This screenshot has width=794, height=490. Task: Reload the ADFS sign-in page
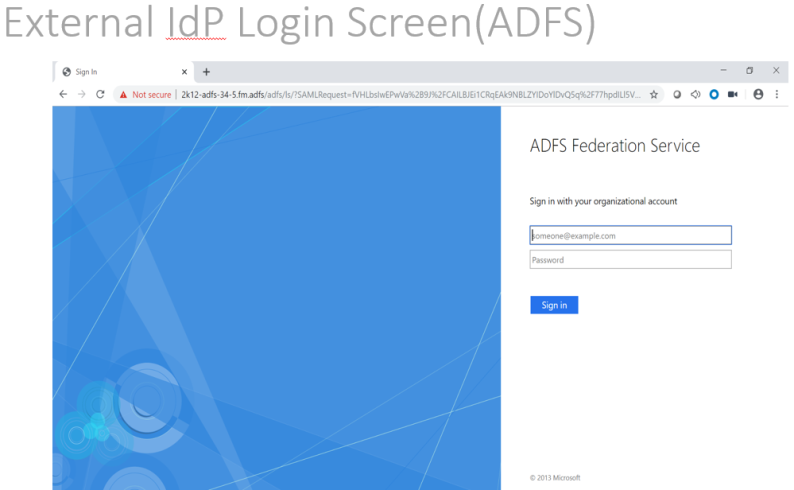coord(100,94)
